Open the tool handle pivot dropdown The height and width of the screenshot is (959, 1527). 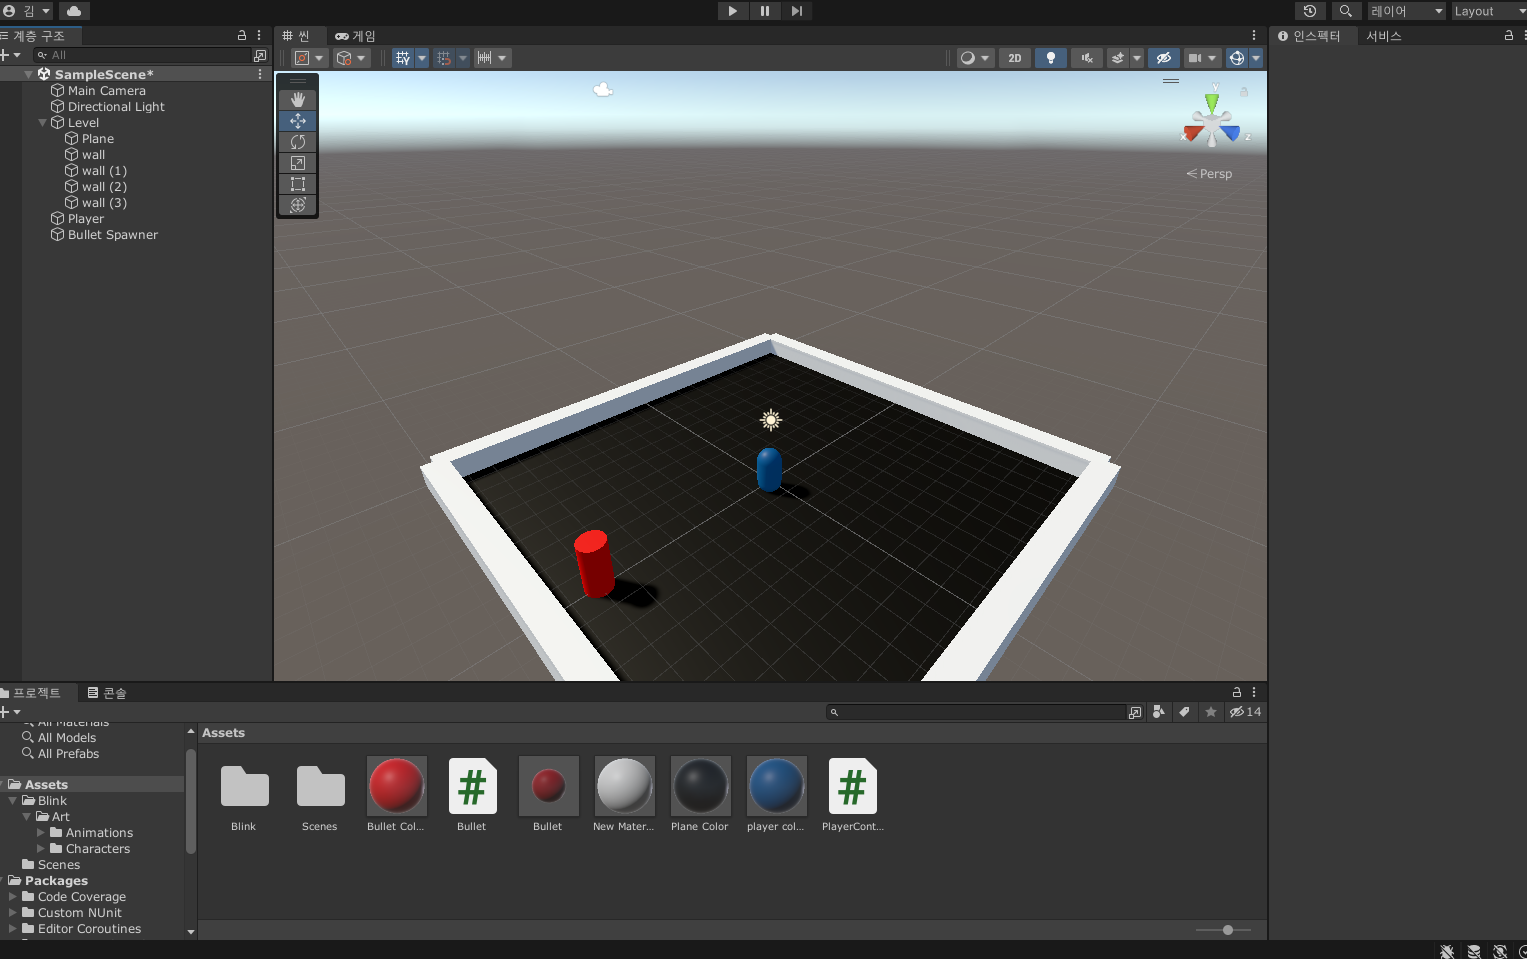click(x=309, y=58)
